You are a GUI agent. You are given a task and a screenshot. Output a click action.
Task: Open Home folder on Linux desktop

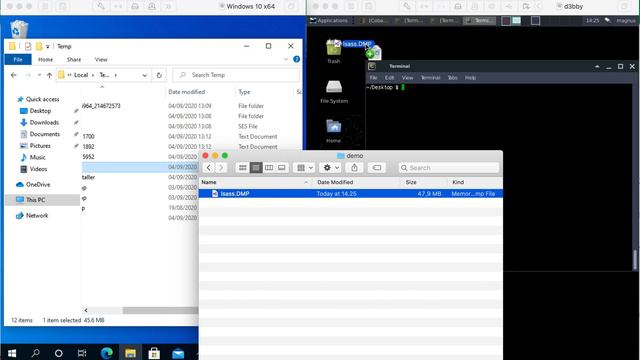(333, 131)
